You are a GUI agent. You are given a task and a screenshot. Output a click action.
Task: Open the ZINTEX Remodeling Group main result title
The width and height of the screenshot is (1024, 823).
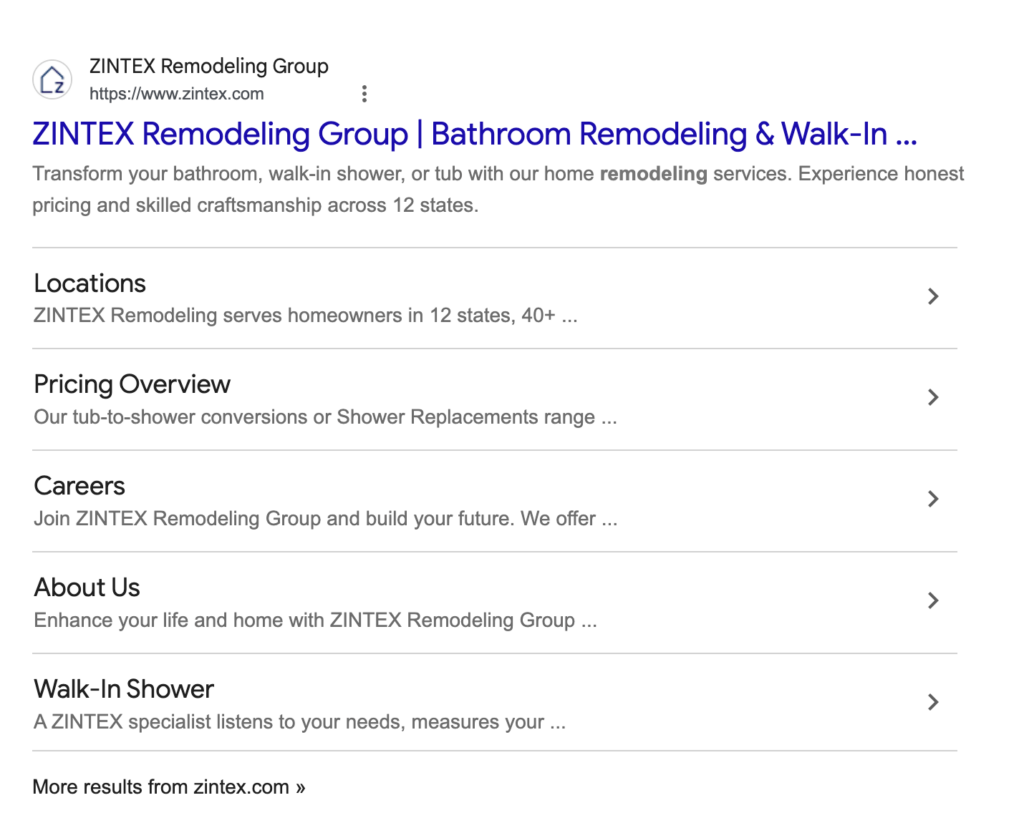point(475,134)
